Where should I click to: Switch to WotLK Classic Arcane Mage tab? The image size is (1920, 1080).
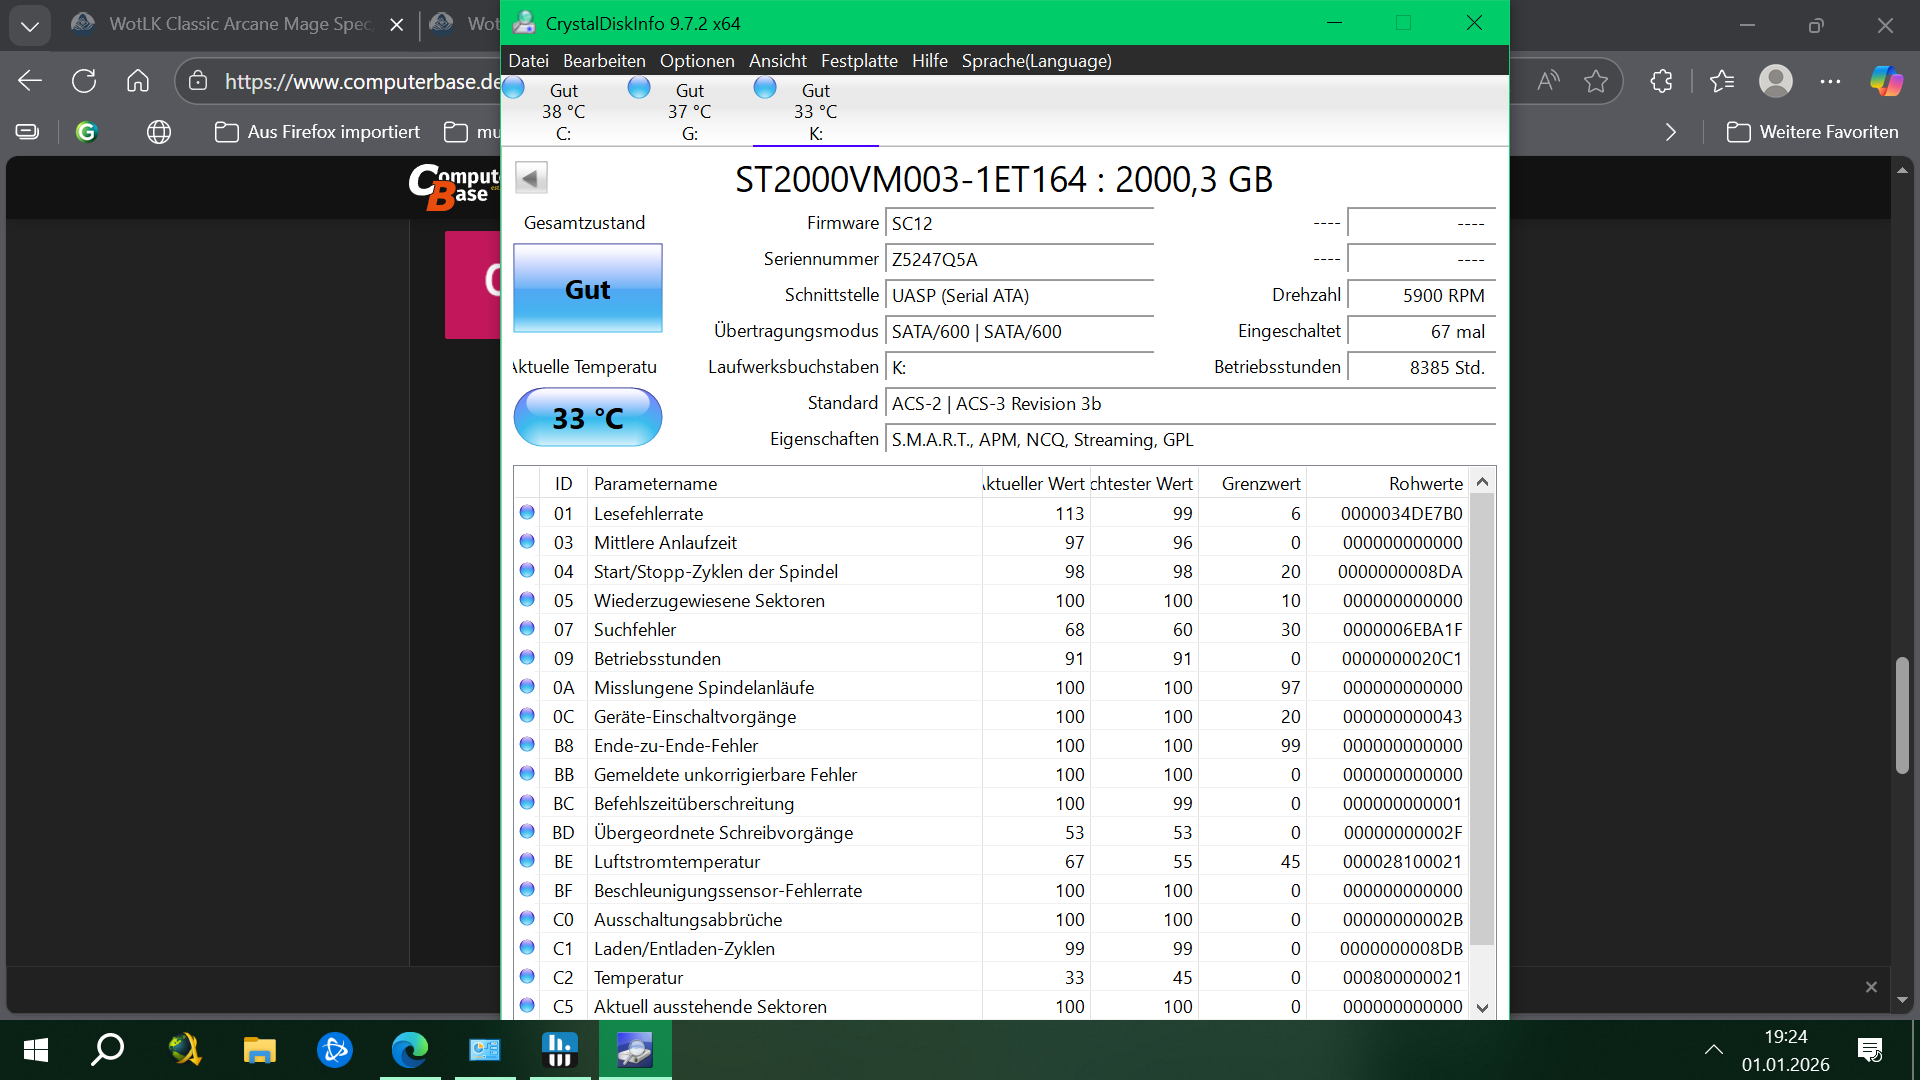click(x=238, y=24)
